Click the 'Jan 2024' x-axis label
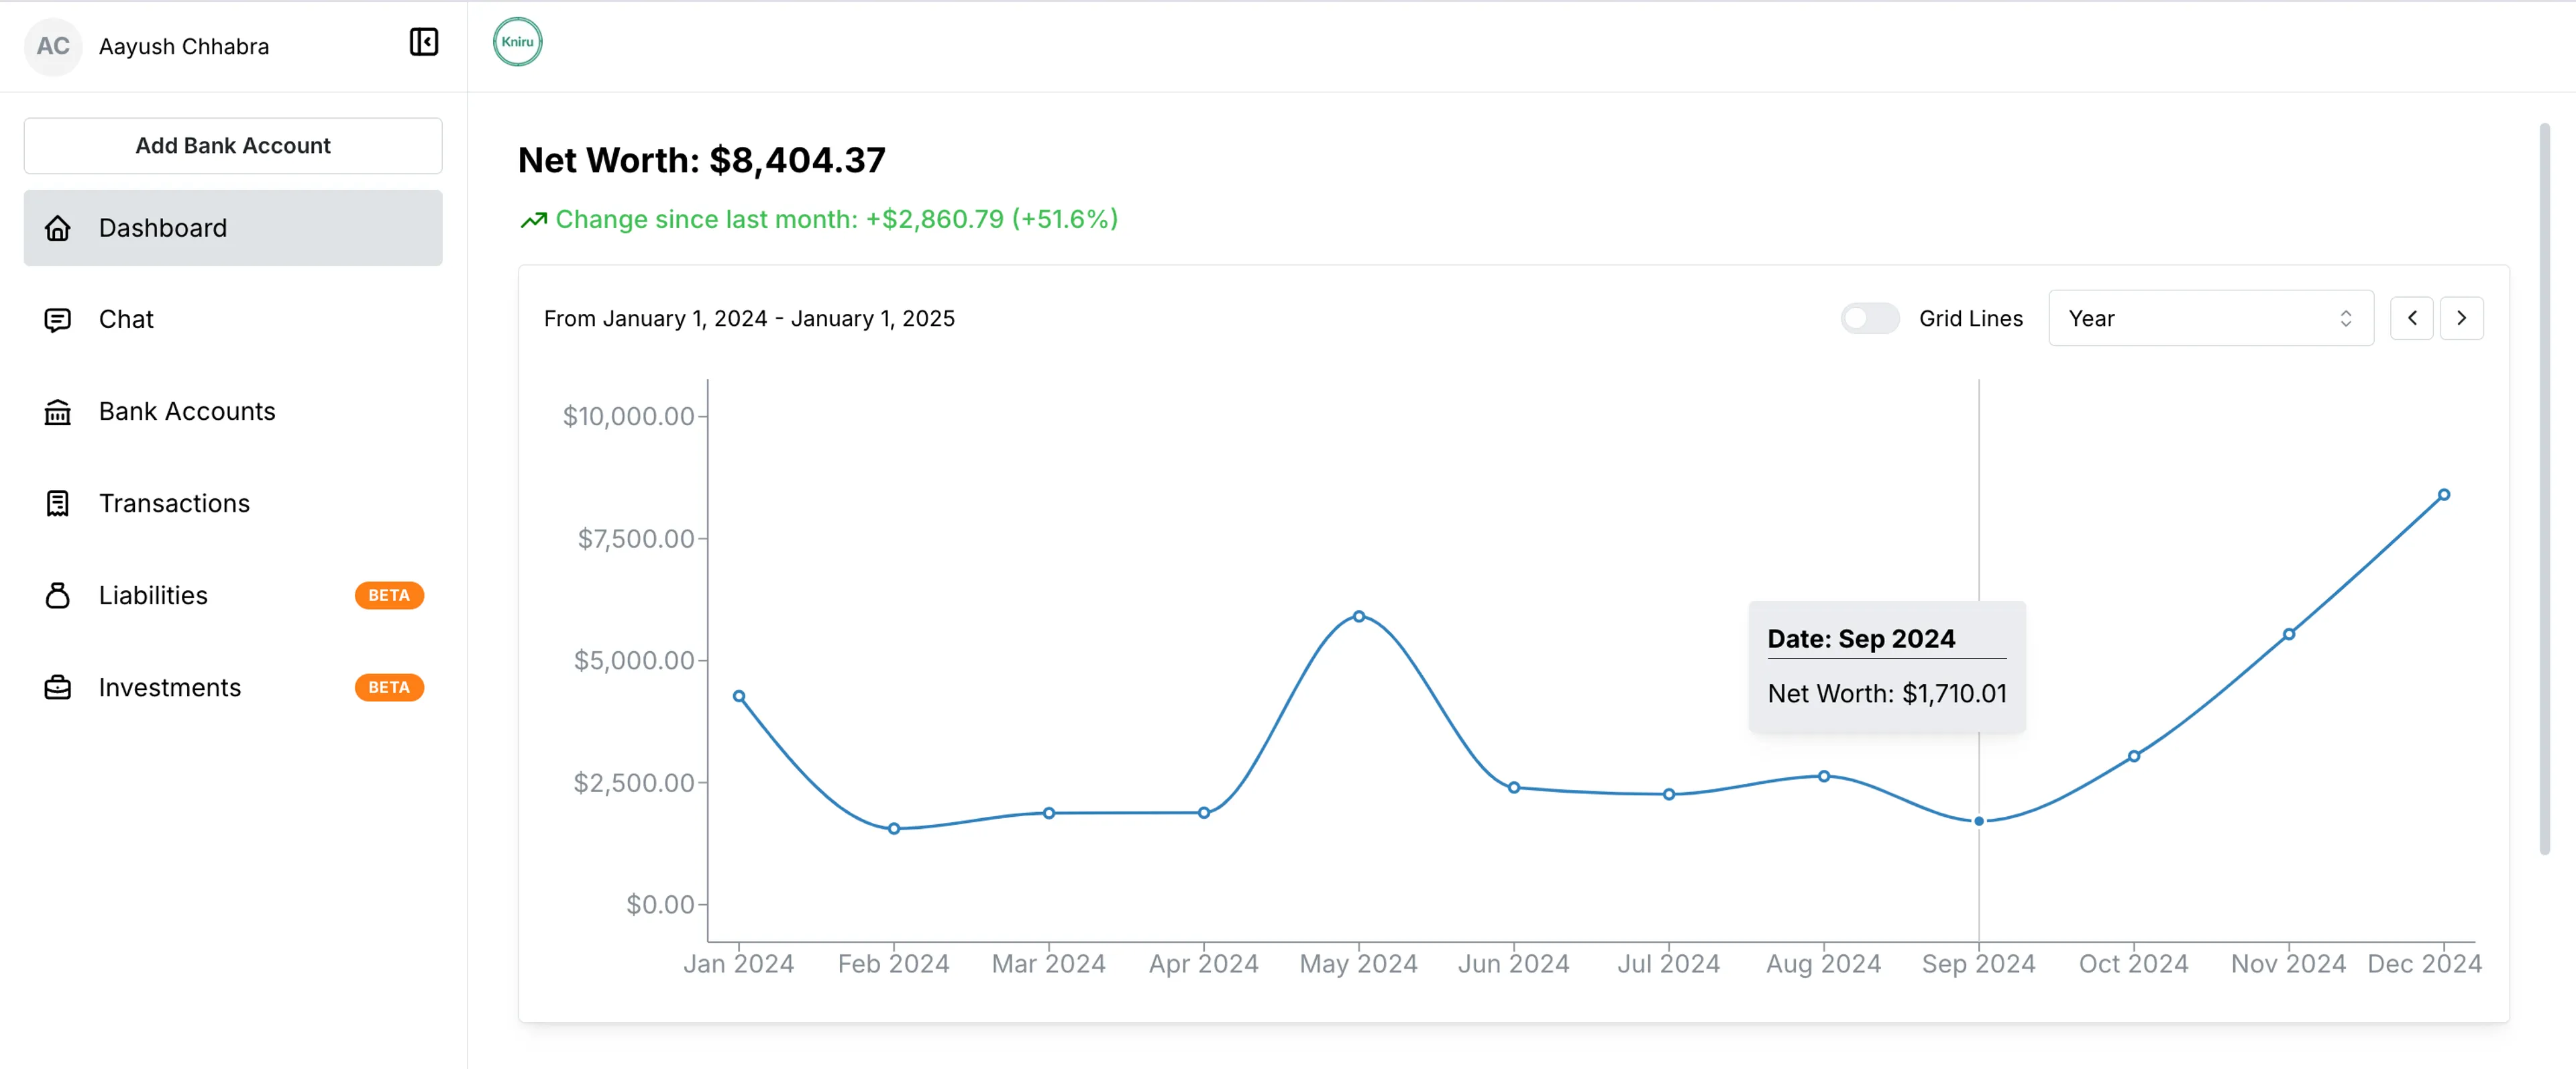The height and width of the screenshot is (1069, 2576). tap(739, 964)
